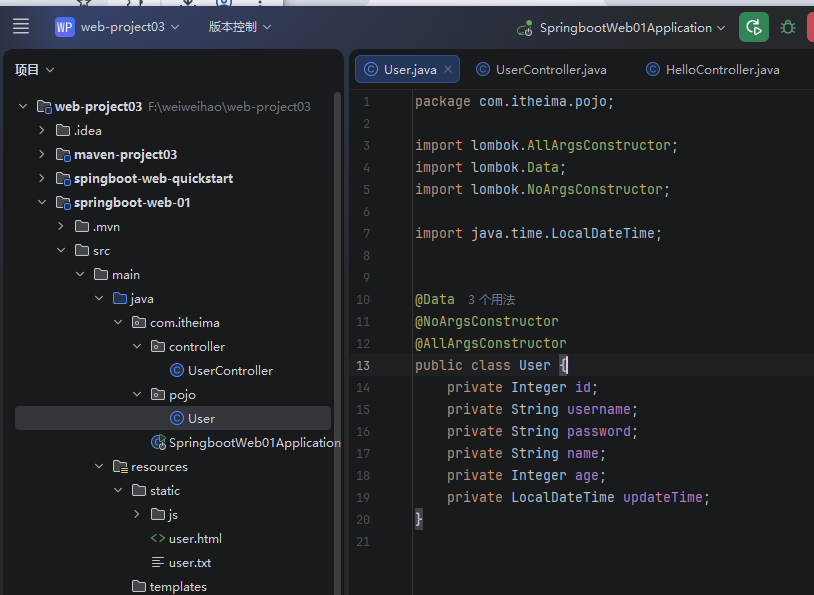This screenshot has height=595, width=814.
Task: Collapse the controller package
Action: point(137,346)
